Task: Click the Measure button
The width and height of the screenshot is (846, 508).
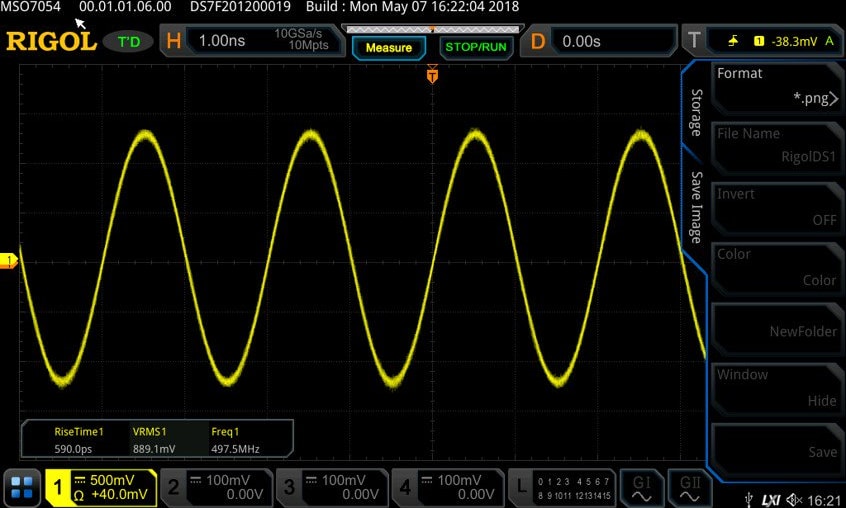Action: (388, 47)
